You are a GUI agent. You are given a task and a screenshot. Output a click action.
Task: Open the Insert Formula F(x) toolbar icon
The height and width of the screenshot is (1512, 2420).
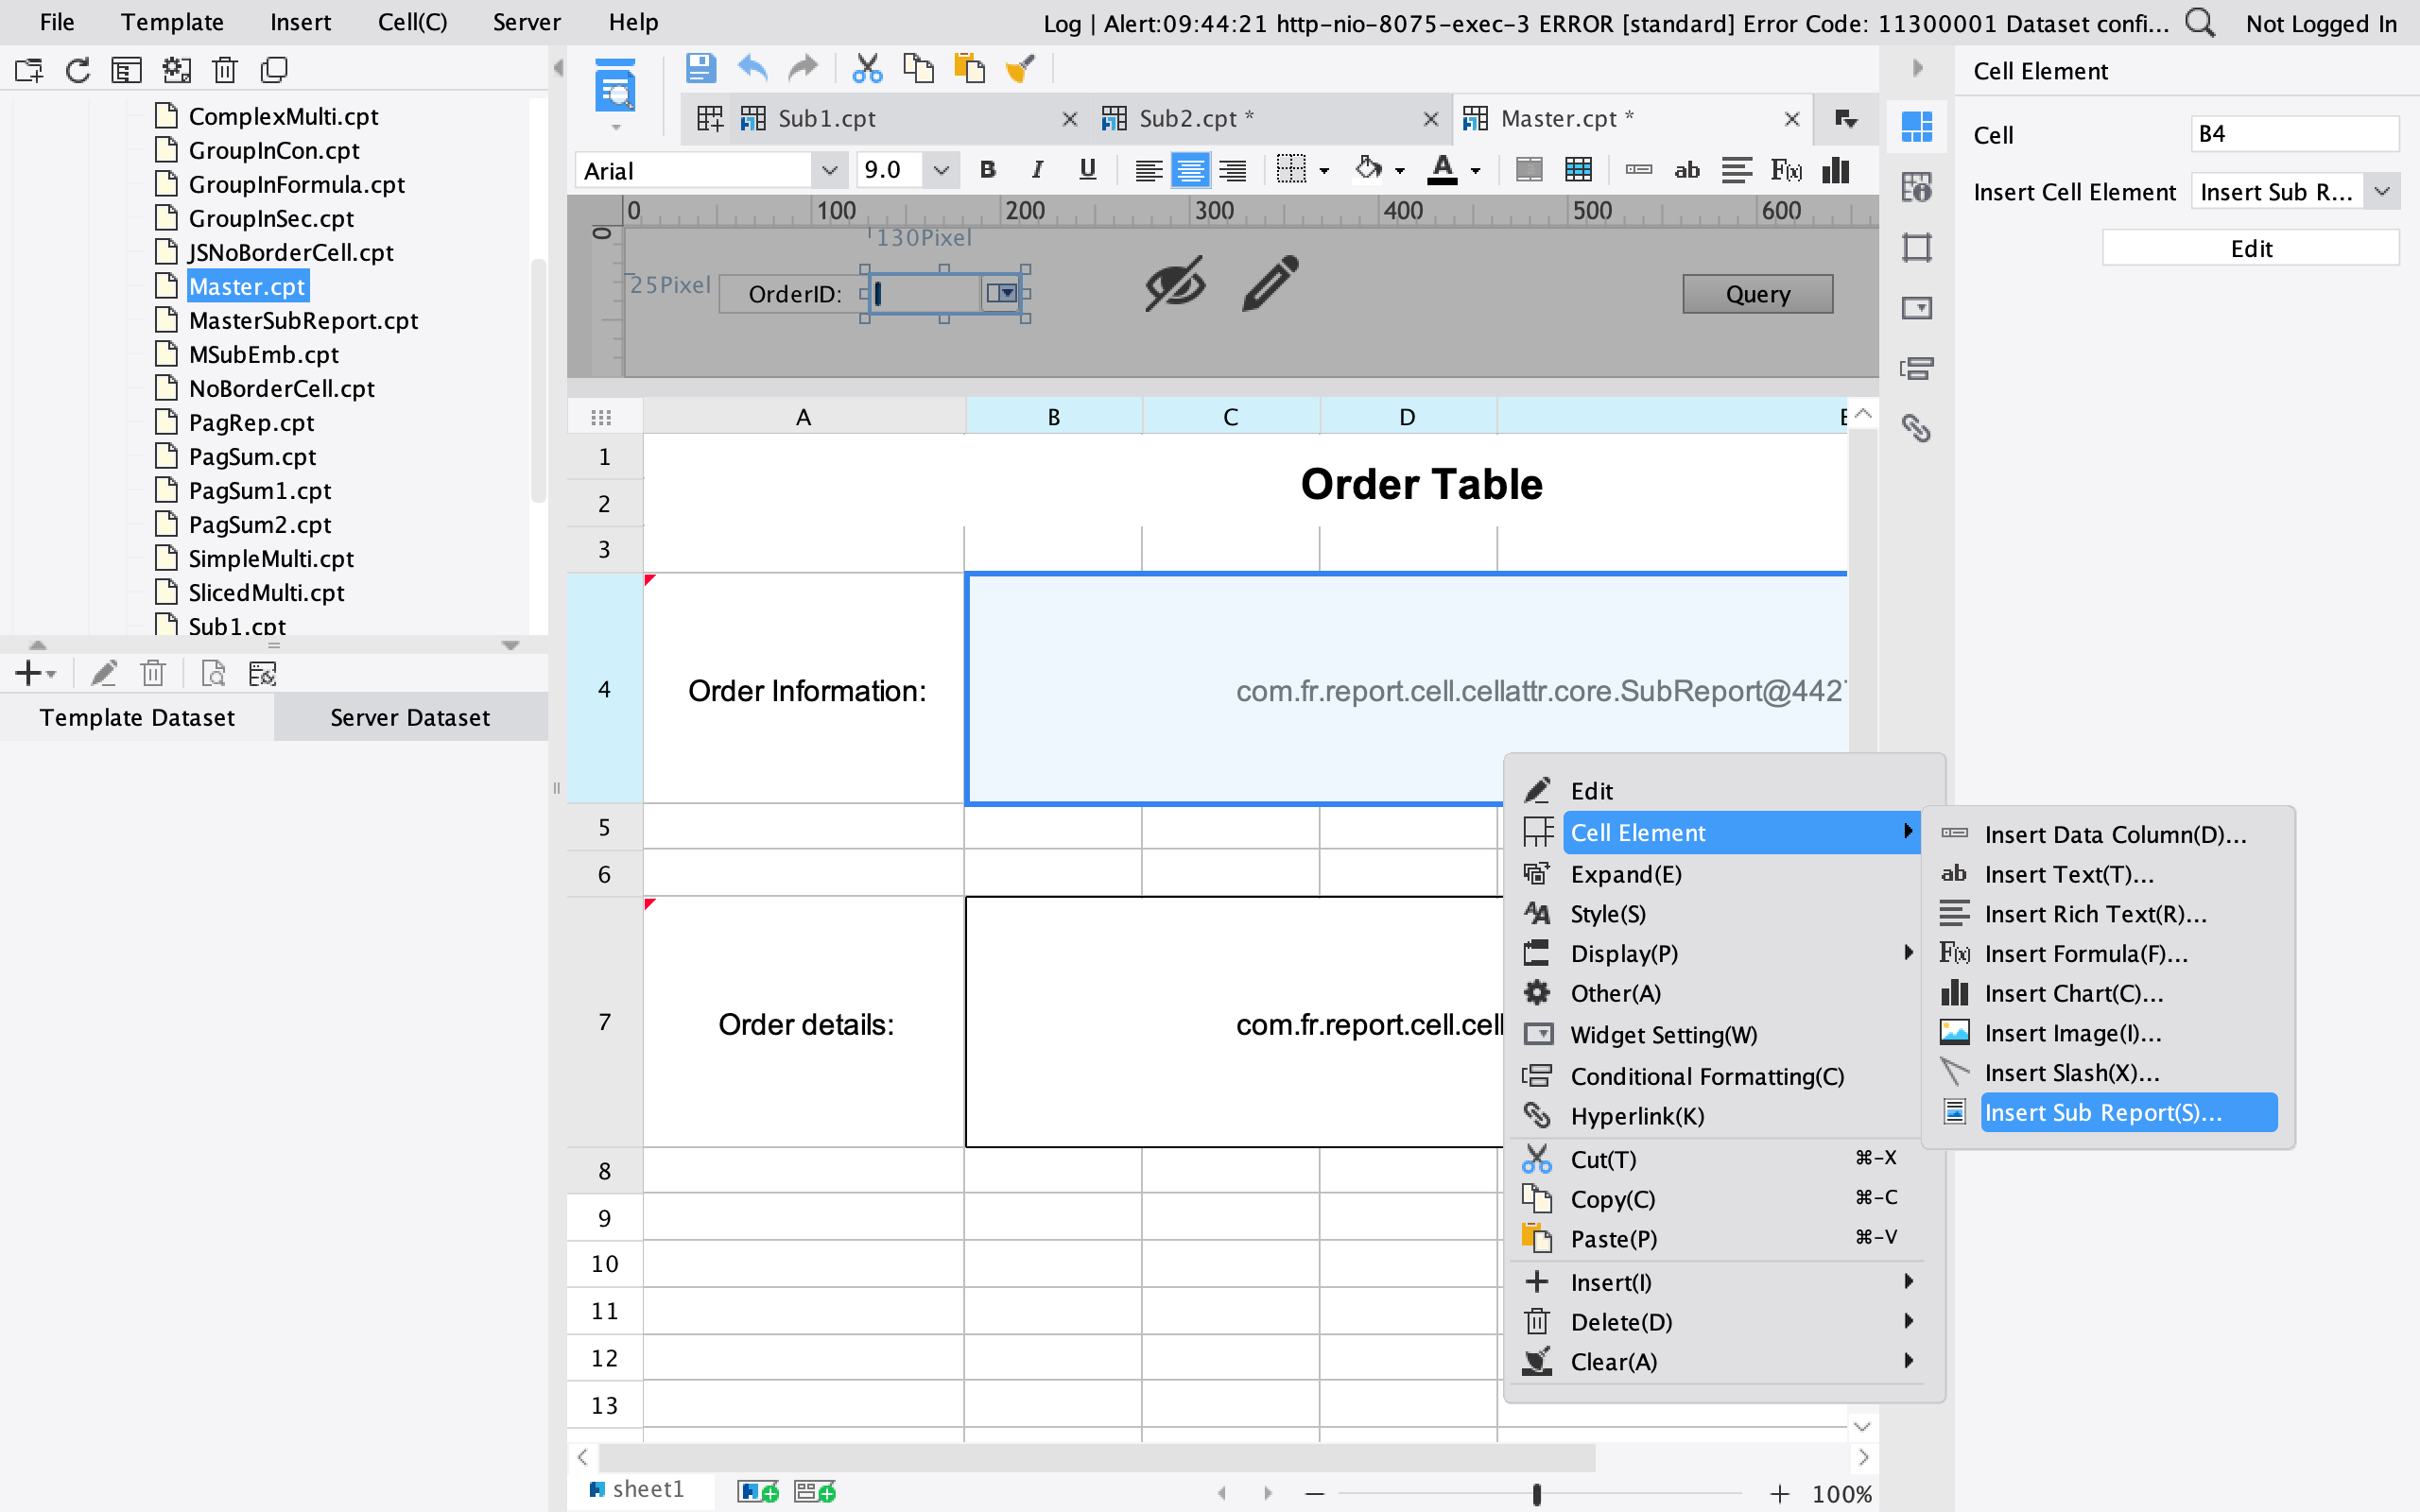1786,170
